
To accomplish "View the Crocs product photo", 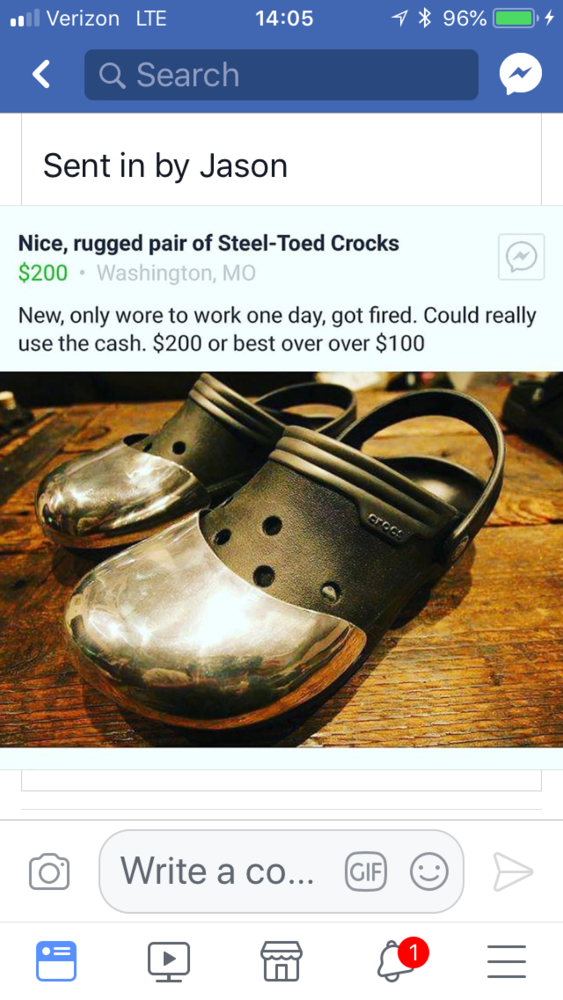I will (x=281, y=559).
